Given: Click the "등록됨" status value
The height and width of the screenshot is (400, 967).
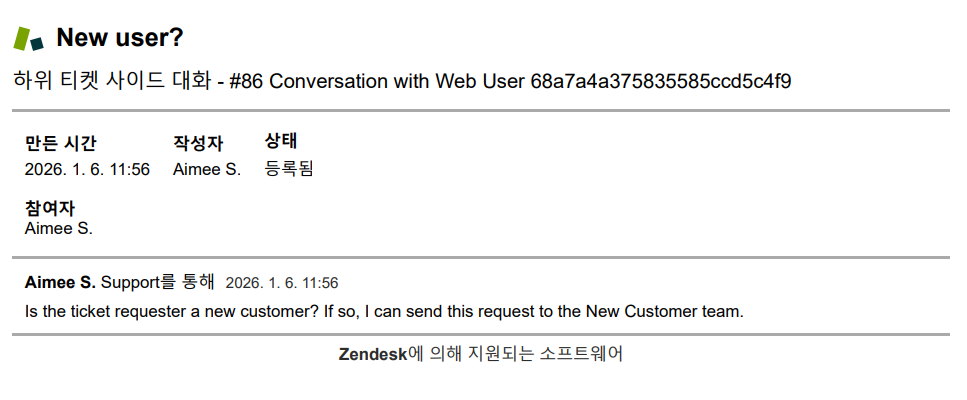Looking at the screenshot, I should [x=289, y=168].
